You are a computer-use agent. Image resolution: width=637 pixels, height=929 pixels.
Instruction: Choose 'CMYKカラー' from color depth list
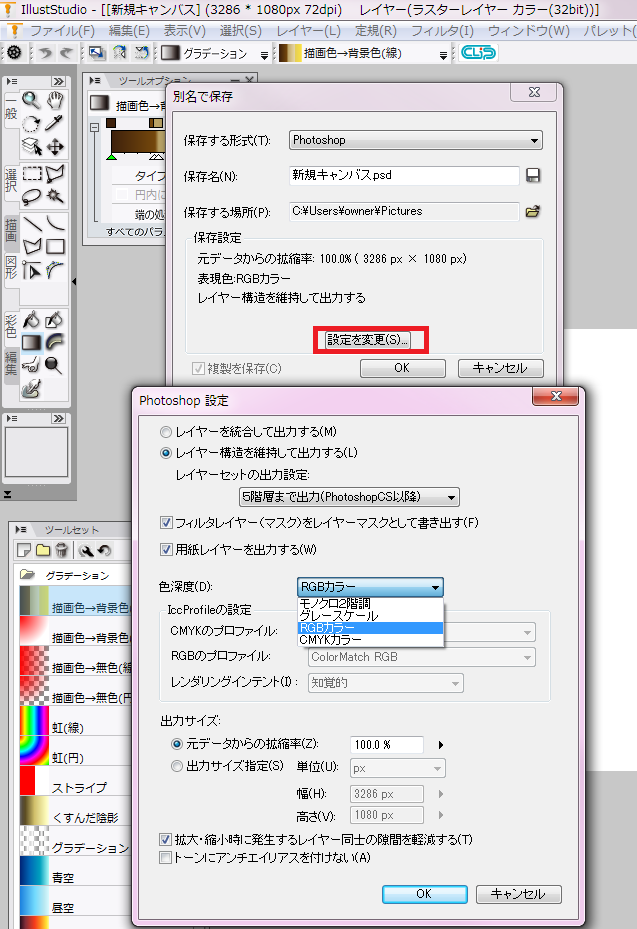tap(331, 640)
